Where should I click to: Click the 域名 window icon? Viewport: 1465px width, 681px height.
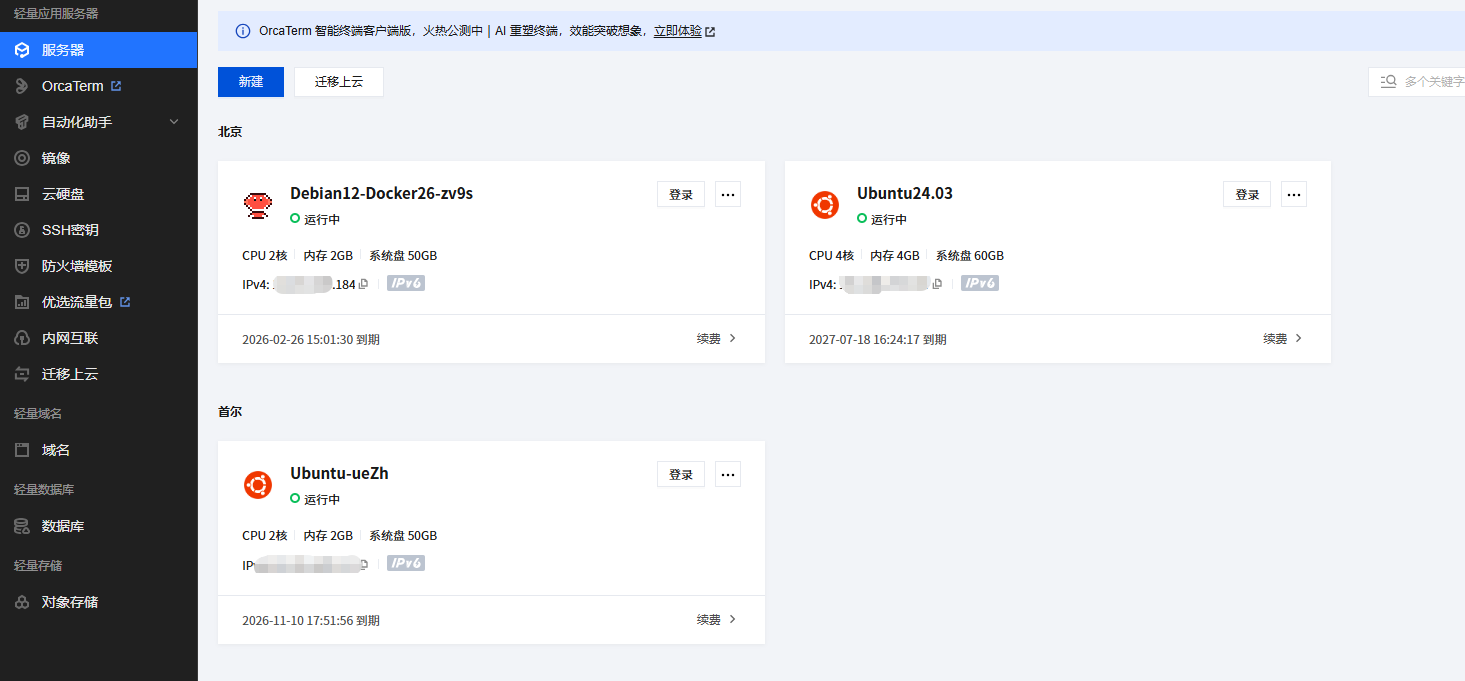22,450
